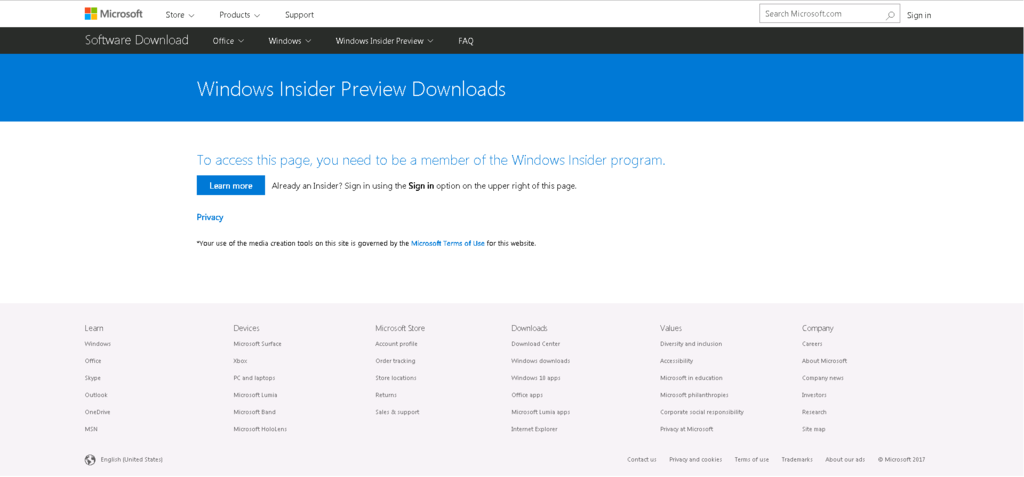Open Skype footer link
This screenshot has width=1024, height=477.
[93, 378]
